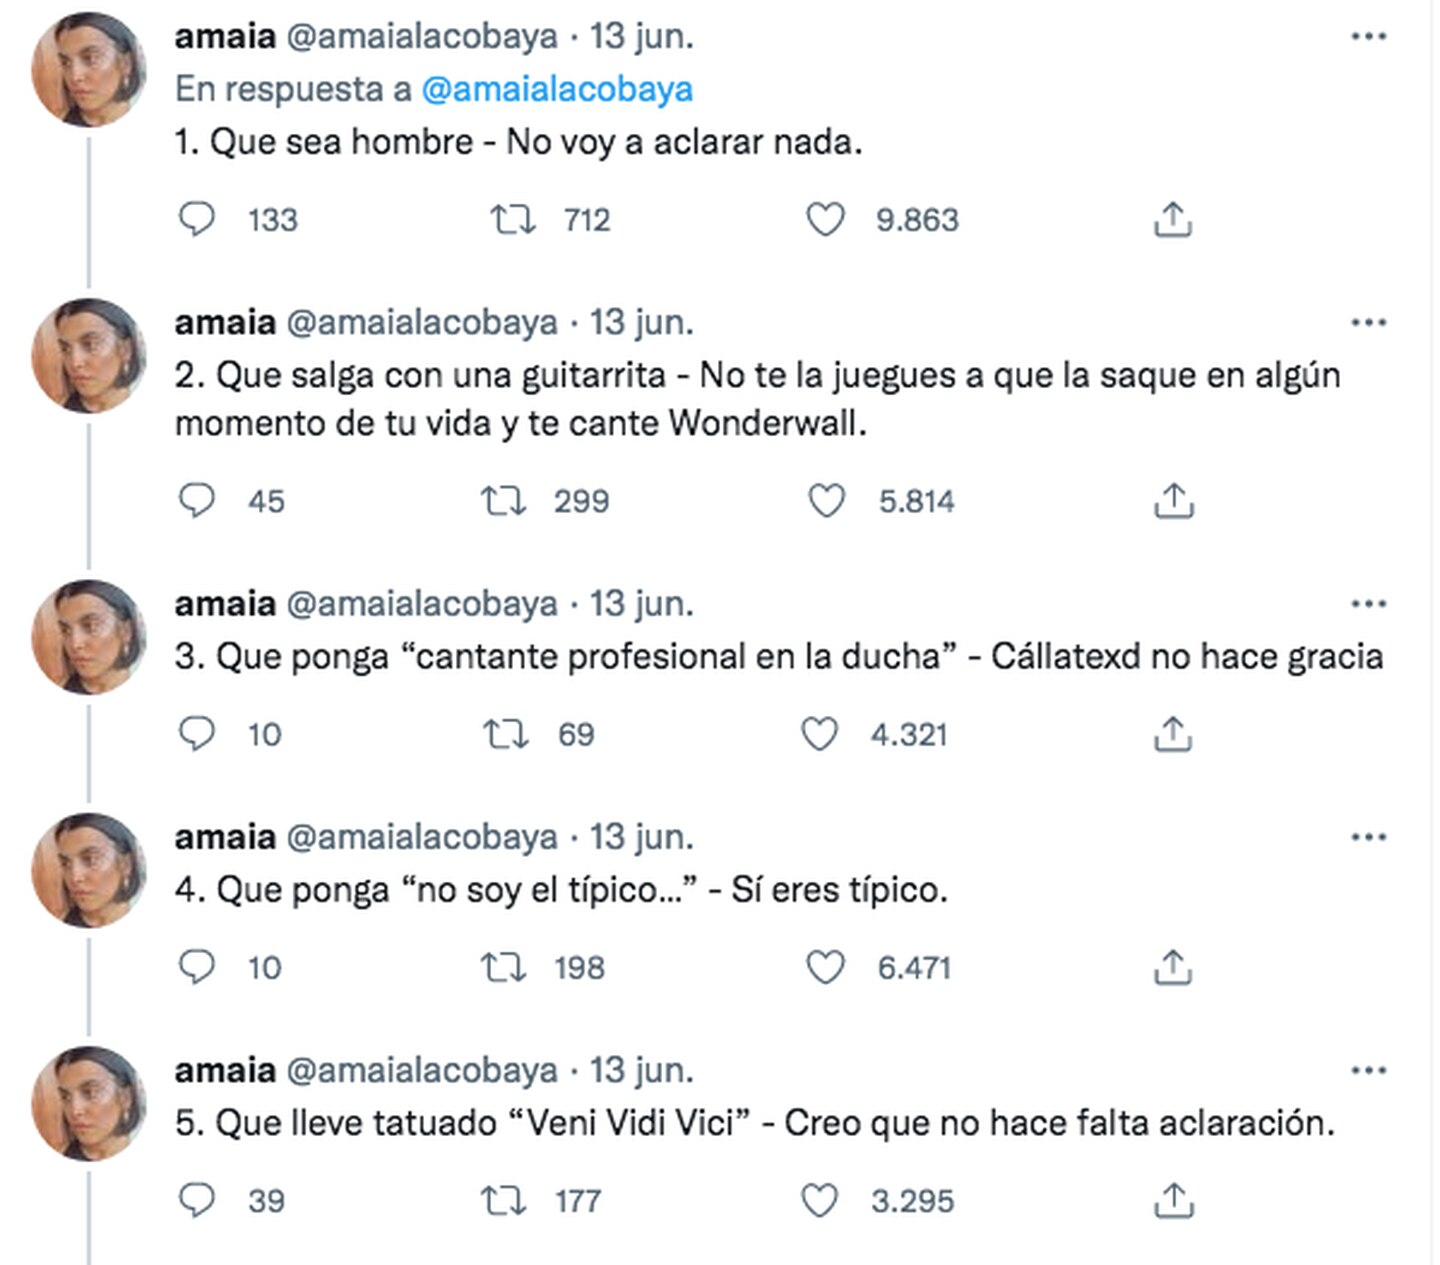Open the 13 jun. timestamp on first tweet
The image size is (1440, 1265).
pyautogui.click(x=641, y=37)
